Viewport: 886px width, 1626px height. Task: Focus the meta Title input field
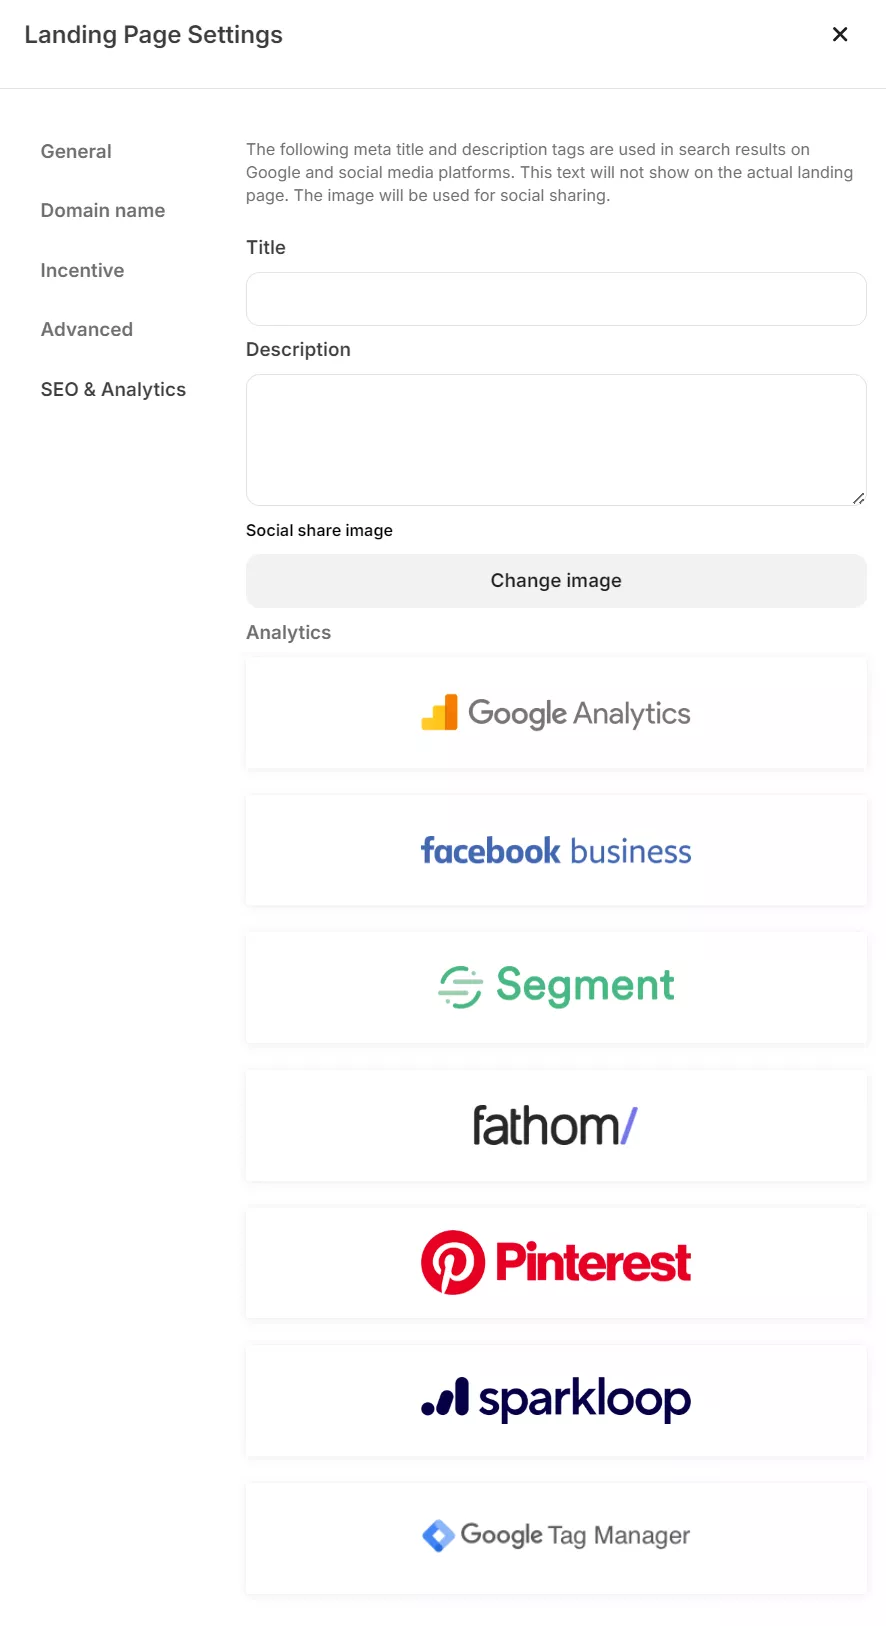556,299
